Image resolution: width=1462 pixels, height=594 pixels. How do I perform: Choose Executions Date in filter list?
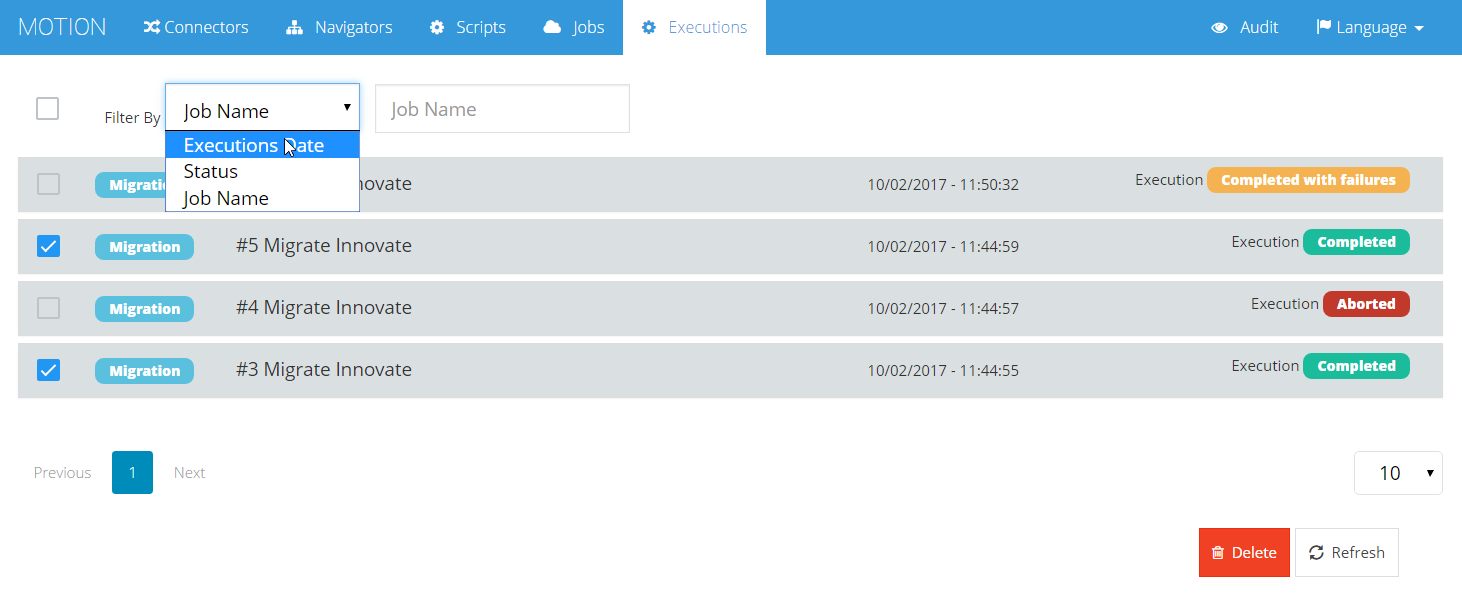pyautogui.click(x=262, y=145)
